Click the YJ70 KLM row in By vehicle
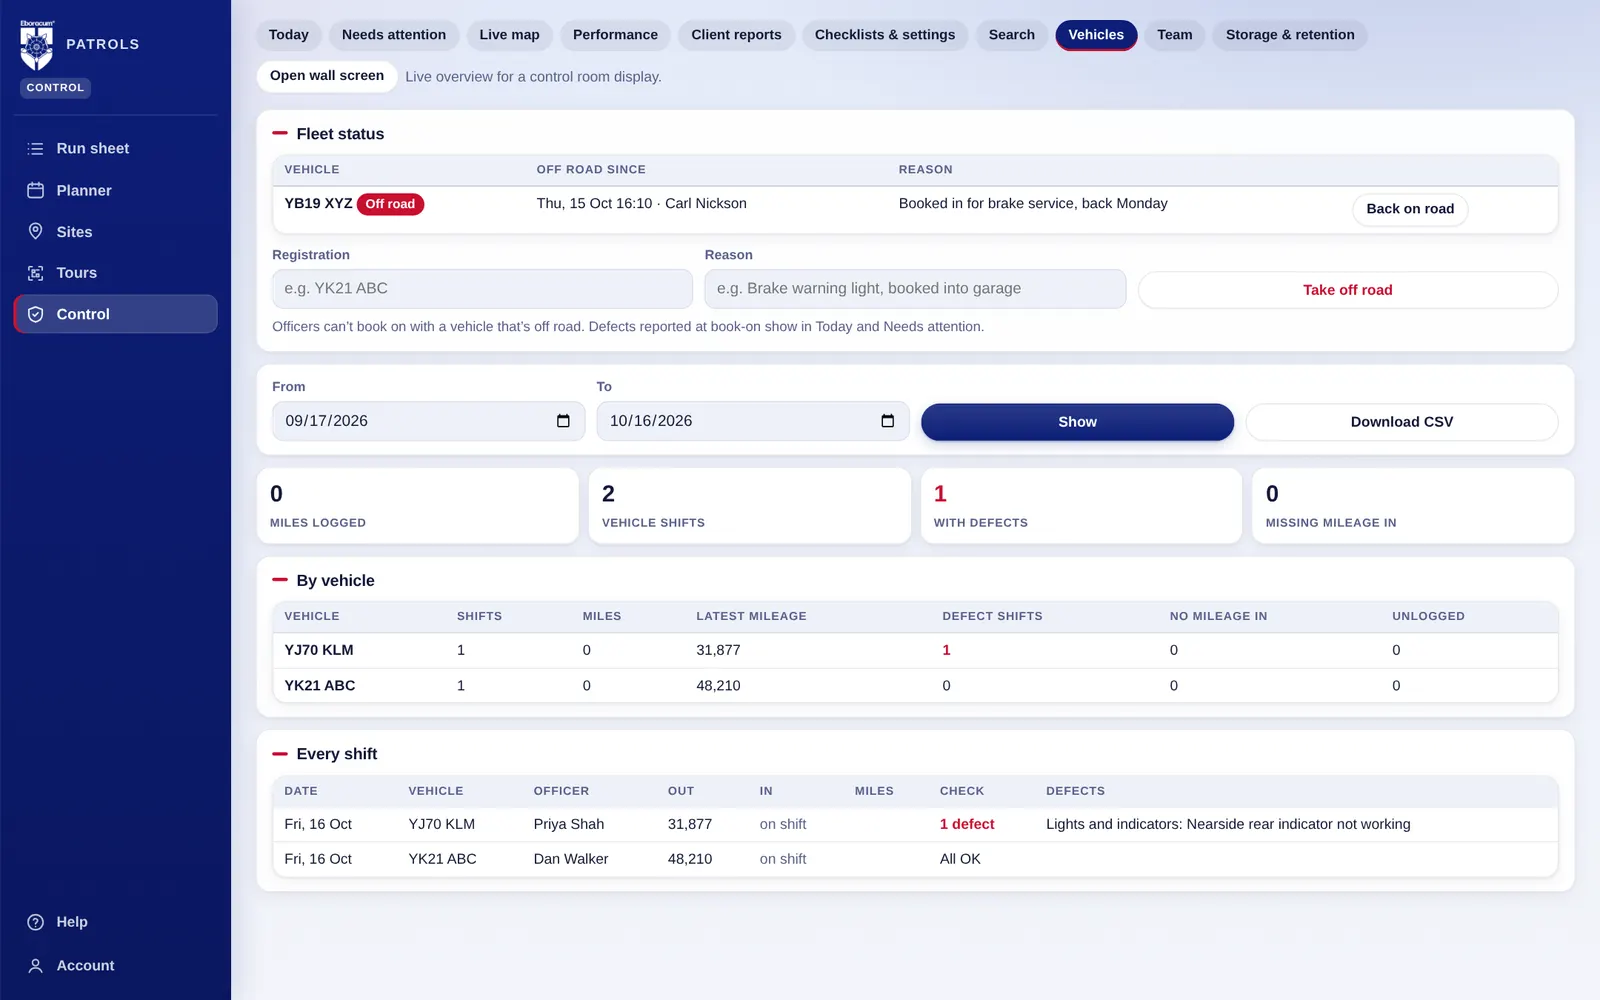This screenshot has width=1600, height=1000. (x=915, y=650)
